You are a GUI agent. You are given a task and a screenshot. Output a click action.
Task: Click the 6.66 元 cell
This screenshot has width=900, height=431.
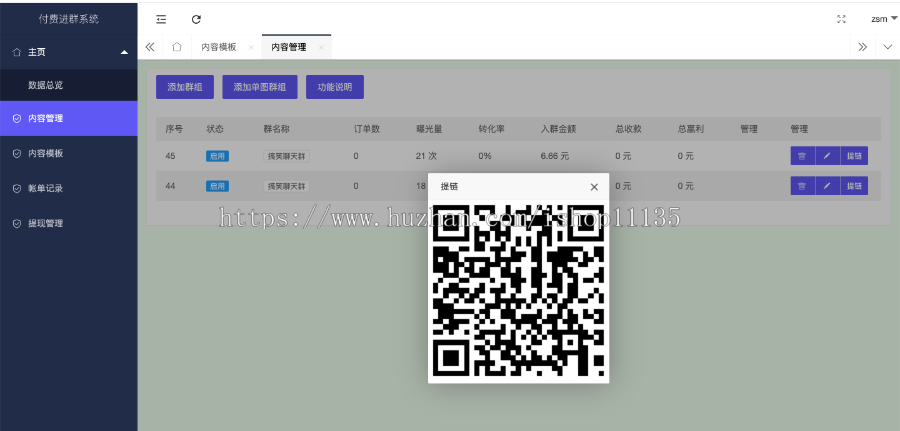pos(554,156)
